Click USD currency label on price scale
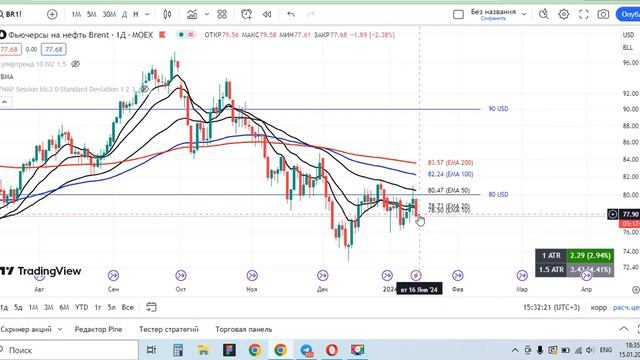The image size is (640, 360). (628, 35)
